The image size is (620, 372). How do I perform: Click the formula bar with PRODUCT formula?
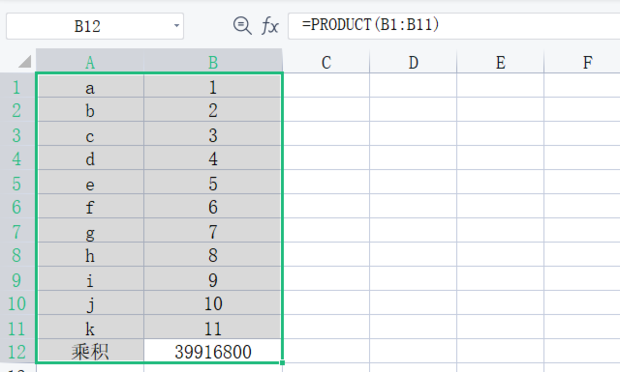click(x=454, y=26)
